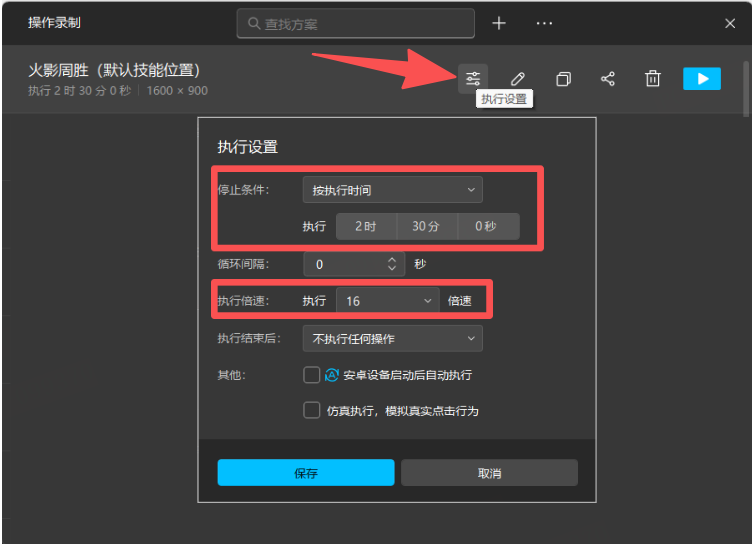
Task: Increase 循环间隔 with up stepper arrow
Action: 392,260
